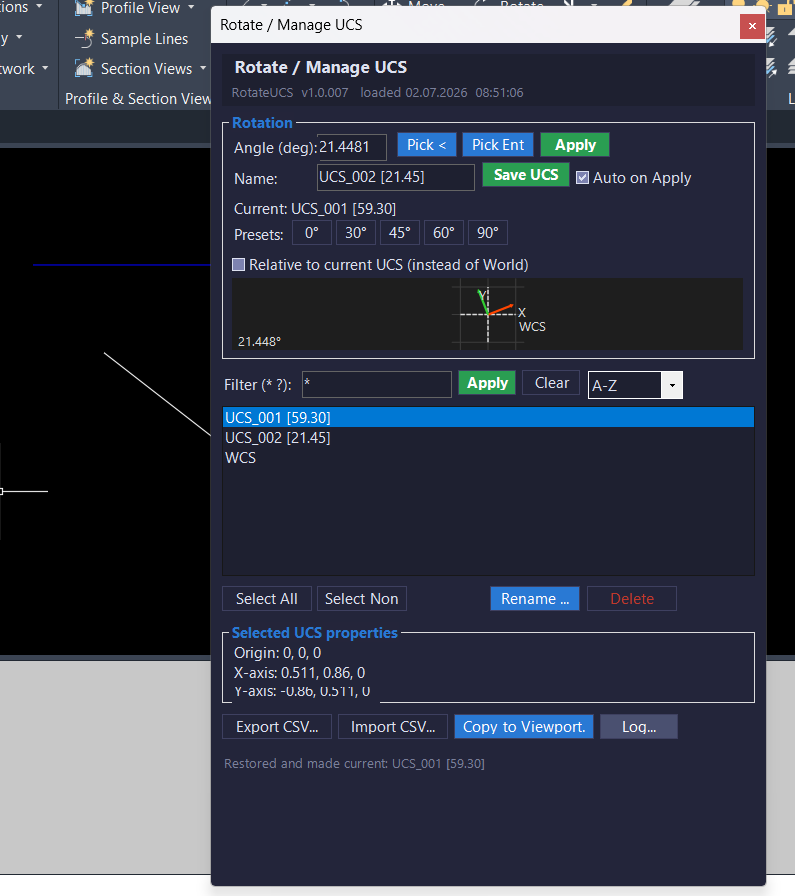The height and width of the screenshot is (896, 795).
Task: Click the status message Restored and made current
Action: [x=354, y=763]
